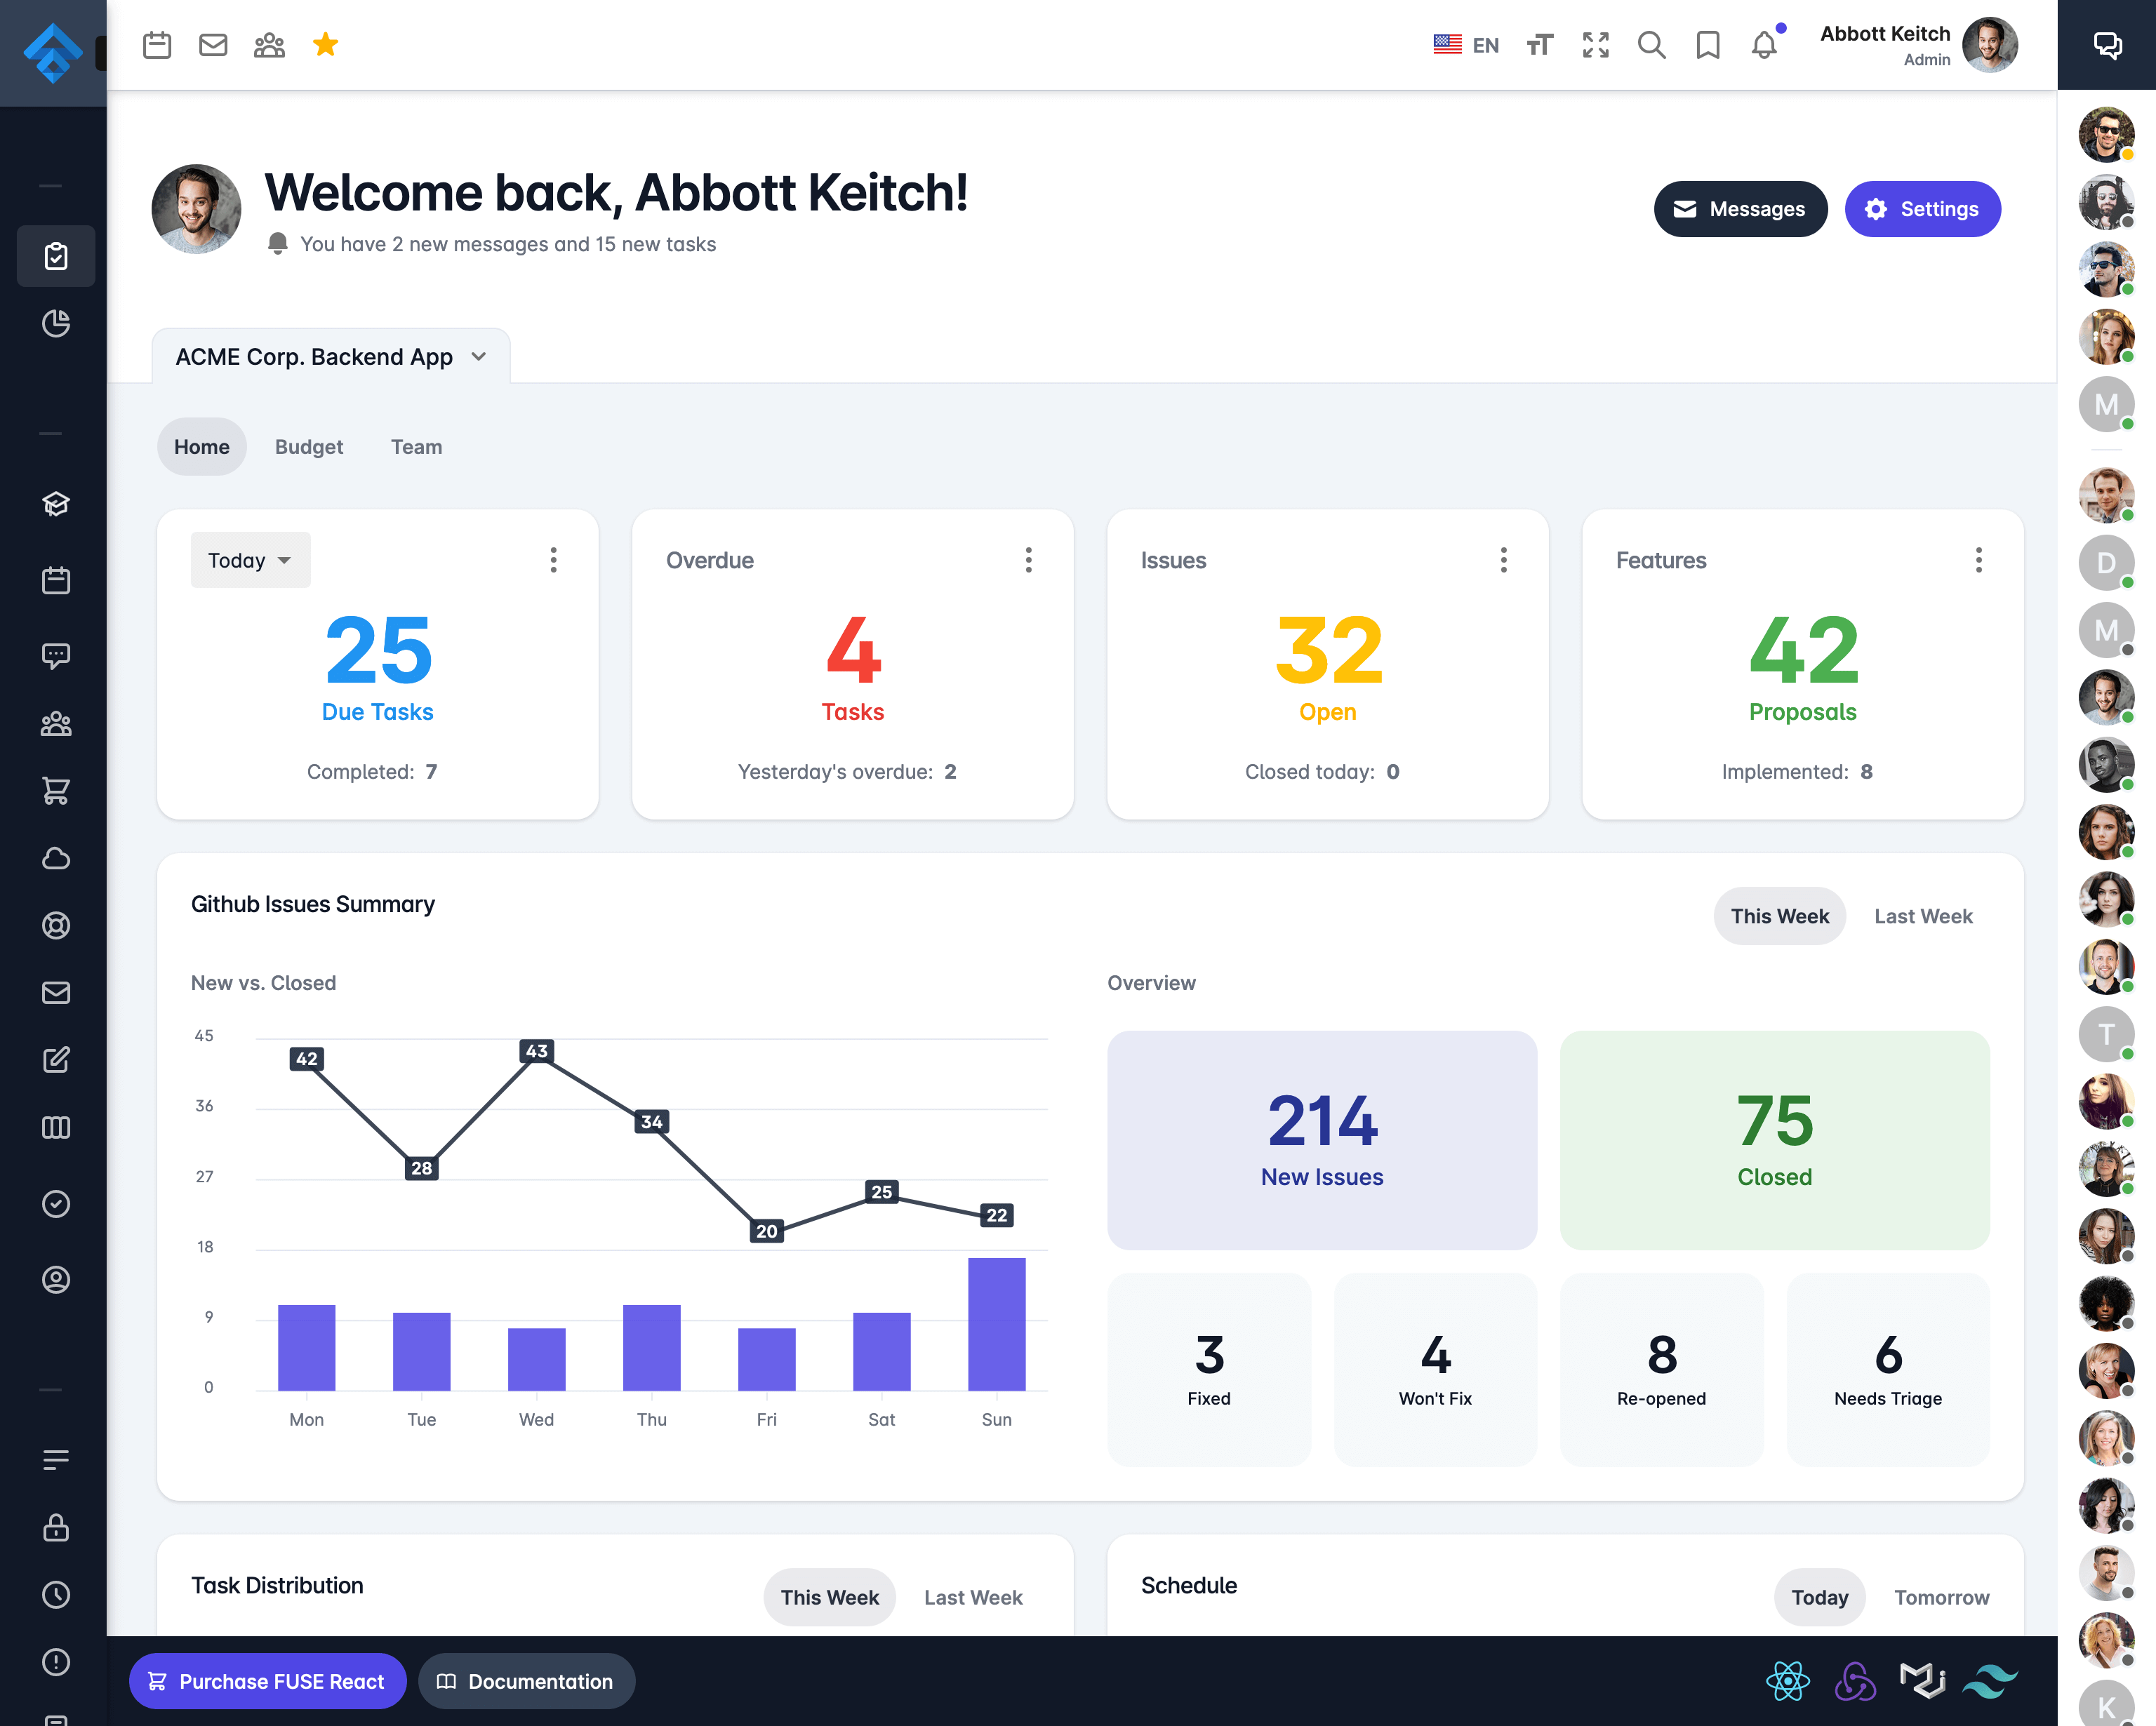Open the Features card three-dot menu

[x=1978, y=560]
